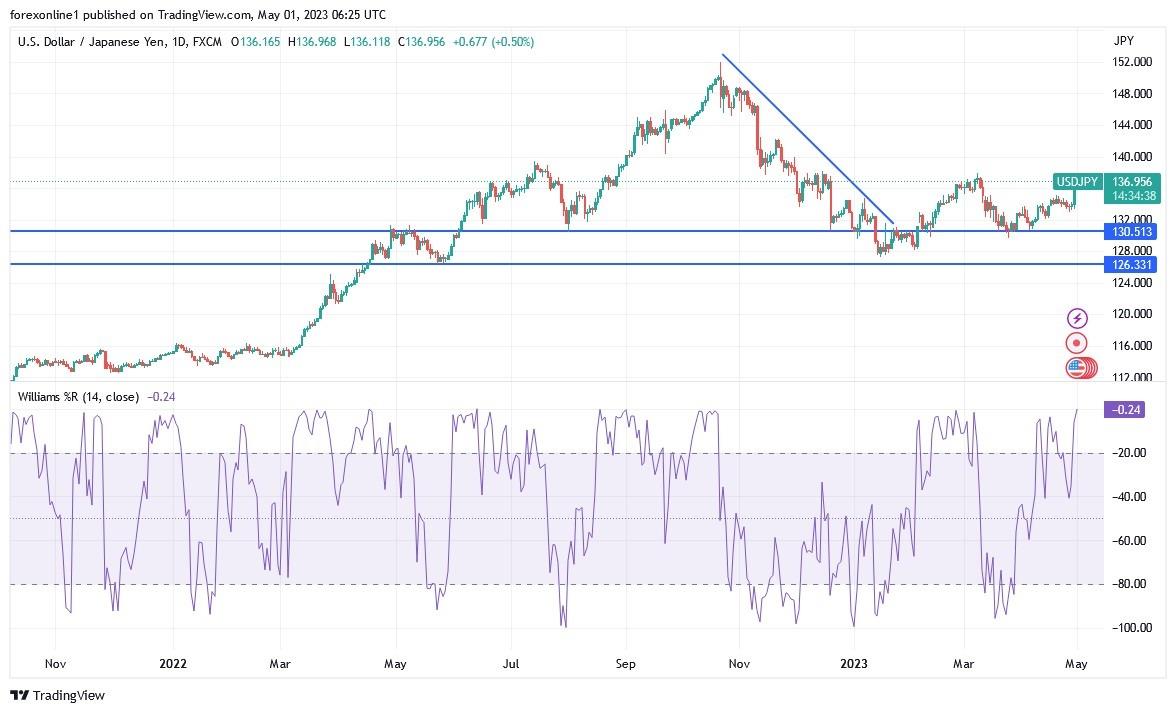Click the lightning bolt alert icon
This screenshot has width=1176, height=713.
coord(1076,318)
